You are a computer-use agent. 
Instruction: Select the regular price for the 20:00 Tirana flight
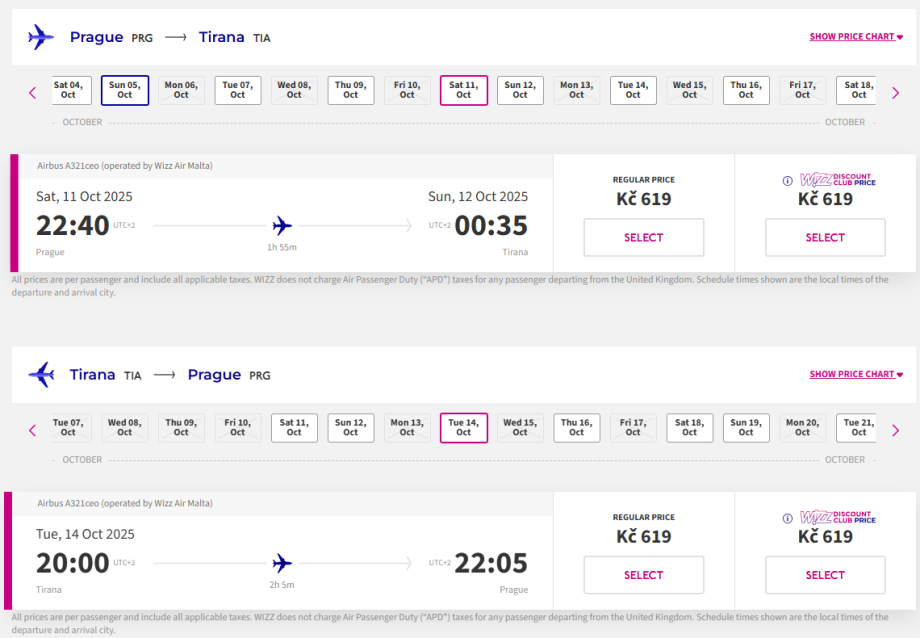click(643, 575)
